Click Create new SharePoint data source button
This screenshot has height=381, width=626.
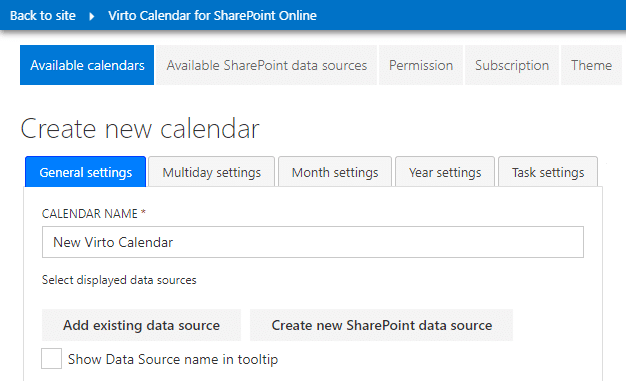[x=381, y=325]
